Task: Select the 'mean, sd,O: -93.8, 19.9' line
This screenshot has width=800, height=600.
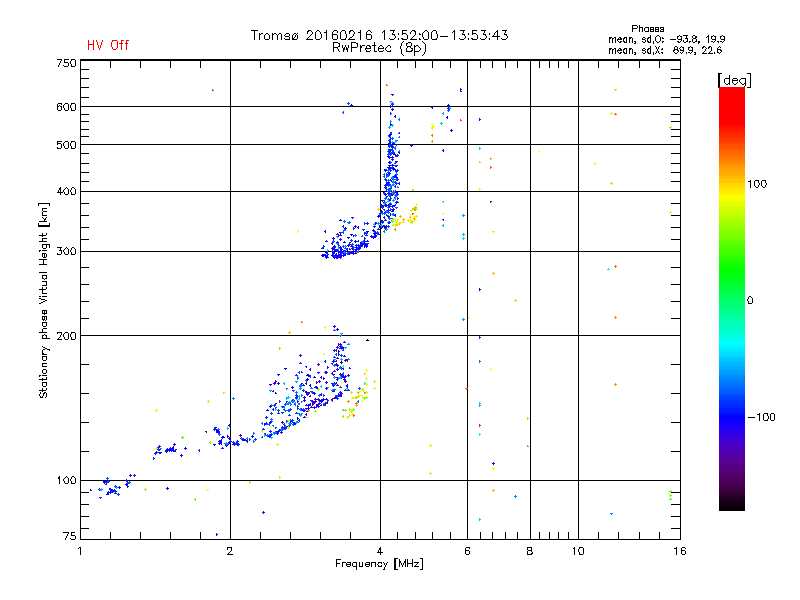Action: point(666,39)
